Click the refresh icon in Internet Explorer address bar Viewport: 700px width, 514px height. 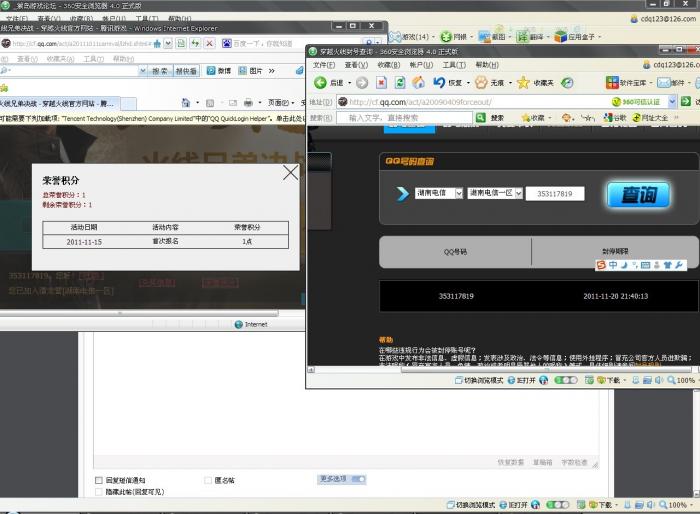[x=195, y=43]
